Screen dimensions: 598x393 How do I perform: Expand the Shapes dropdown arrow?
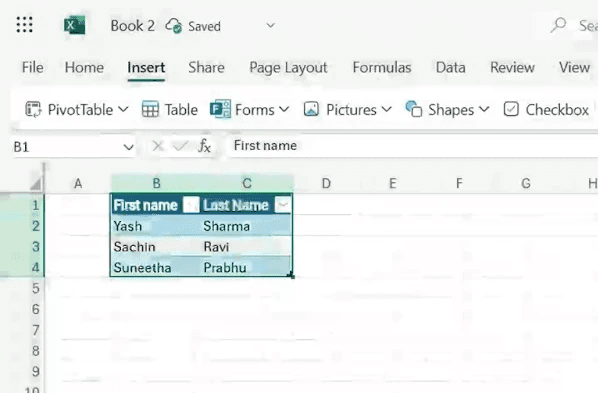[484, 110]
